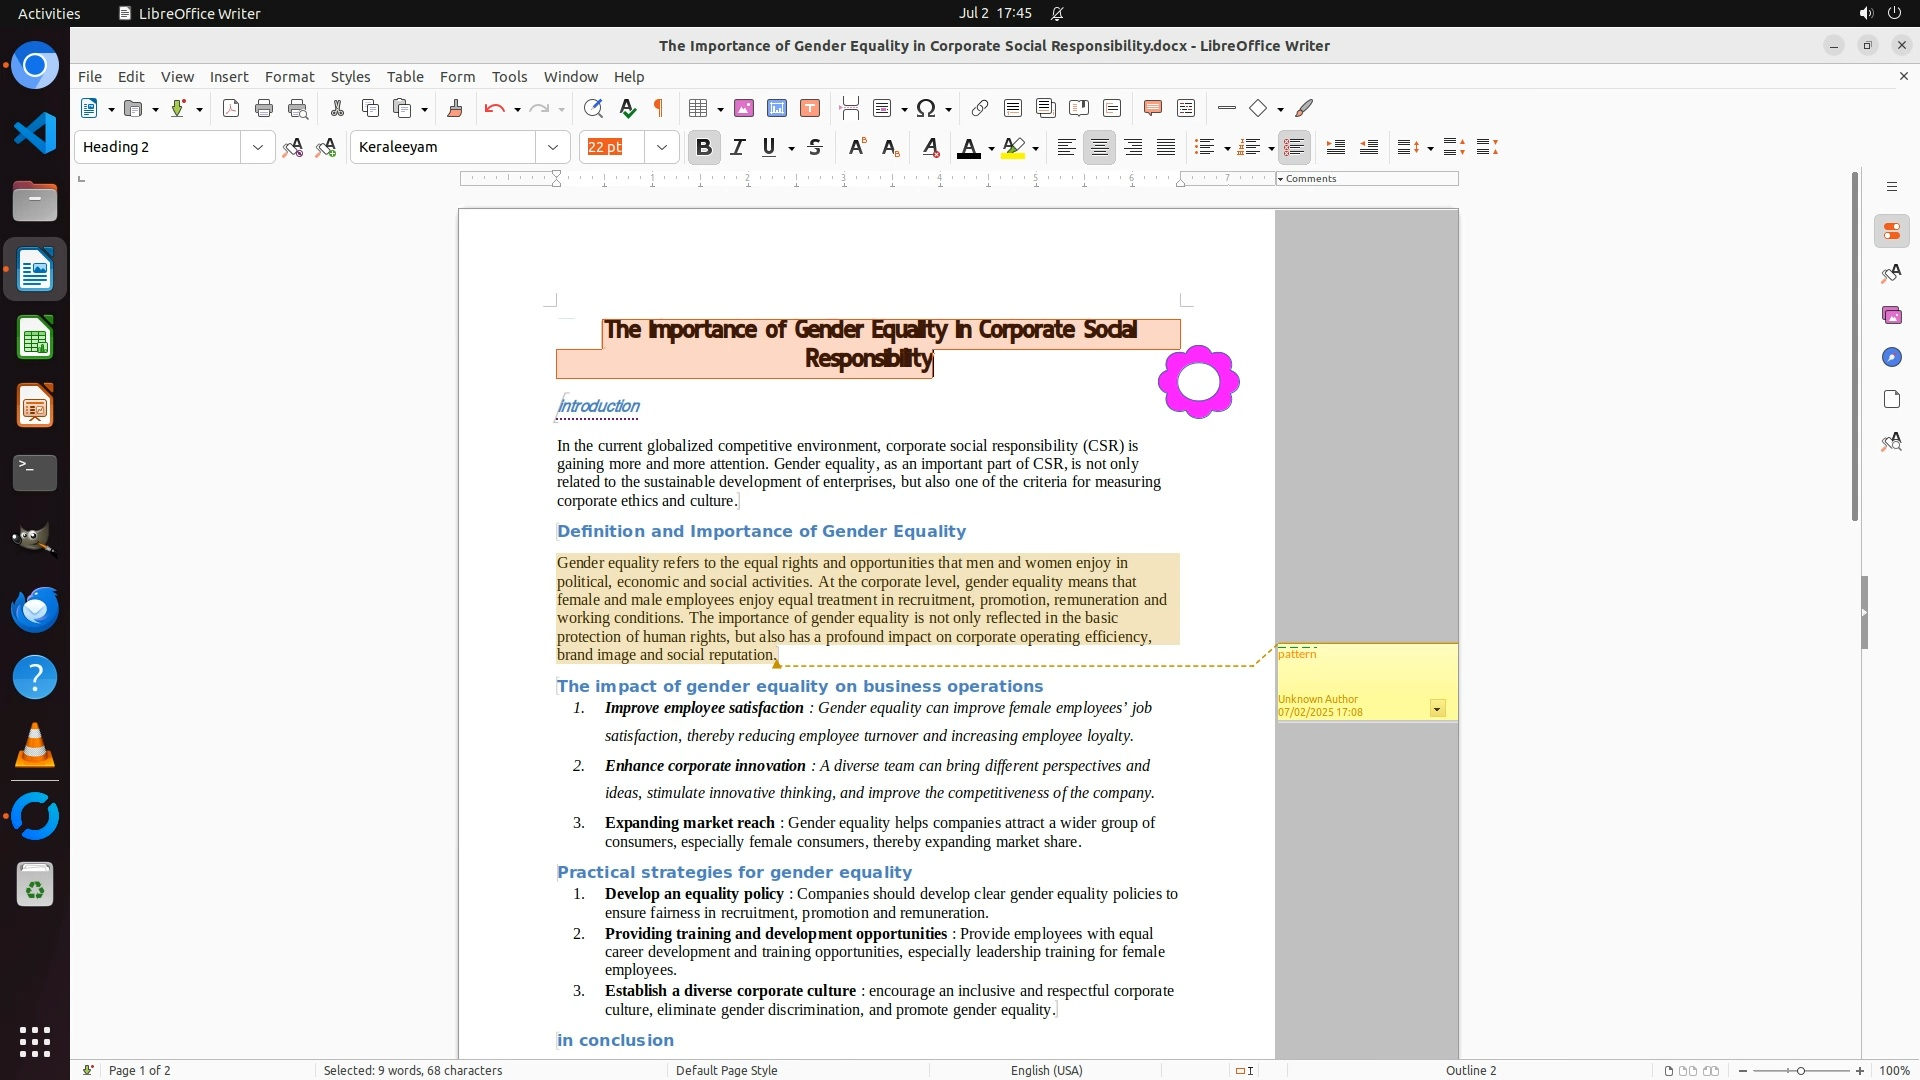Image resolution: width=1920 pixels, height=1080 pixels.
Task: Click English (USA) language in status bar
Action: (1046, 1070)
